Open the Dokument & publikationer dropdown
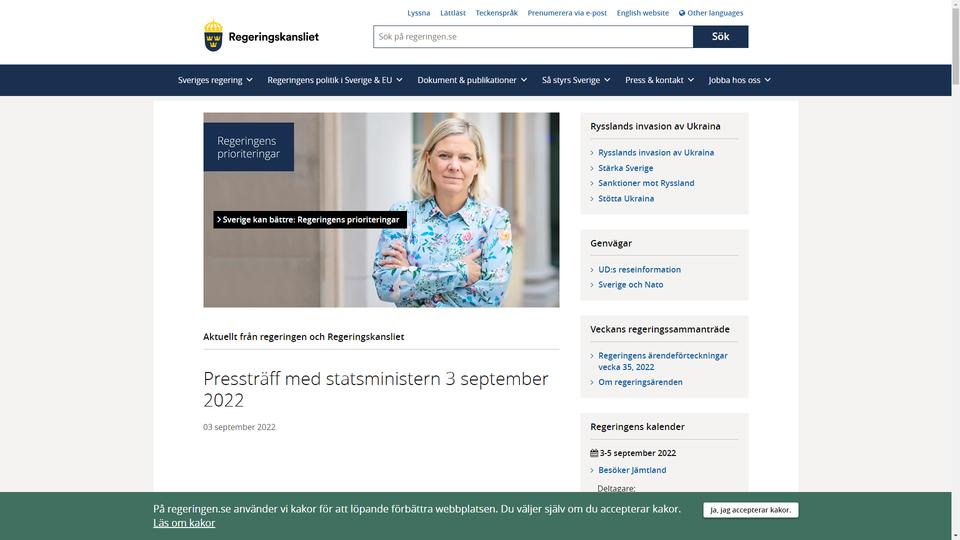Image resolution: width=960 pixels, height=540 pixels. (x=472, y=80)
